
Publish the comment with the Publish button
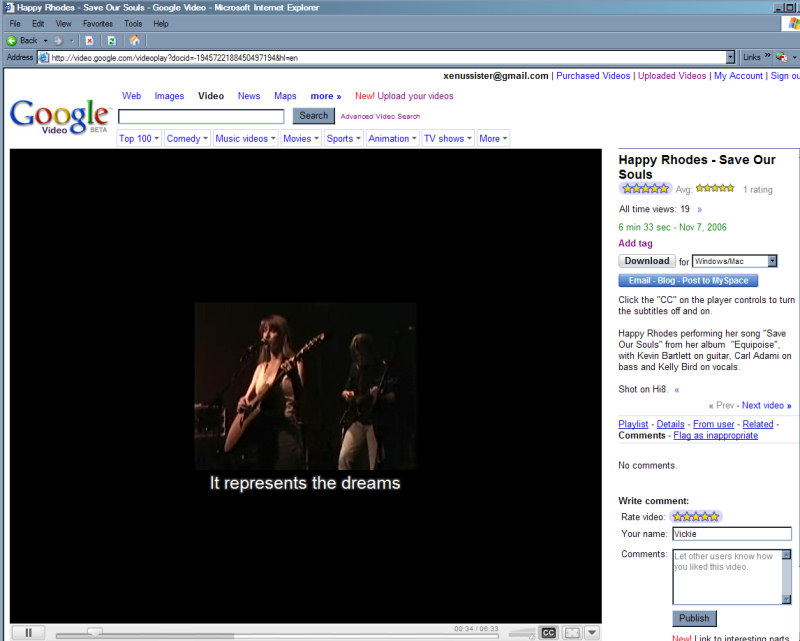click(x=694, y=618)
